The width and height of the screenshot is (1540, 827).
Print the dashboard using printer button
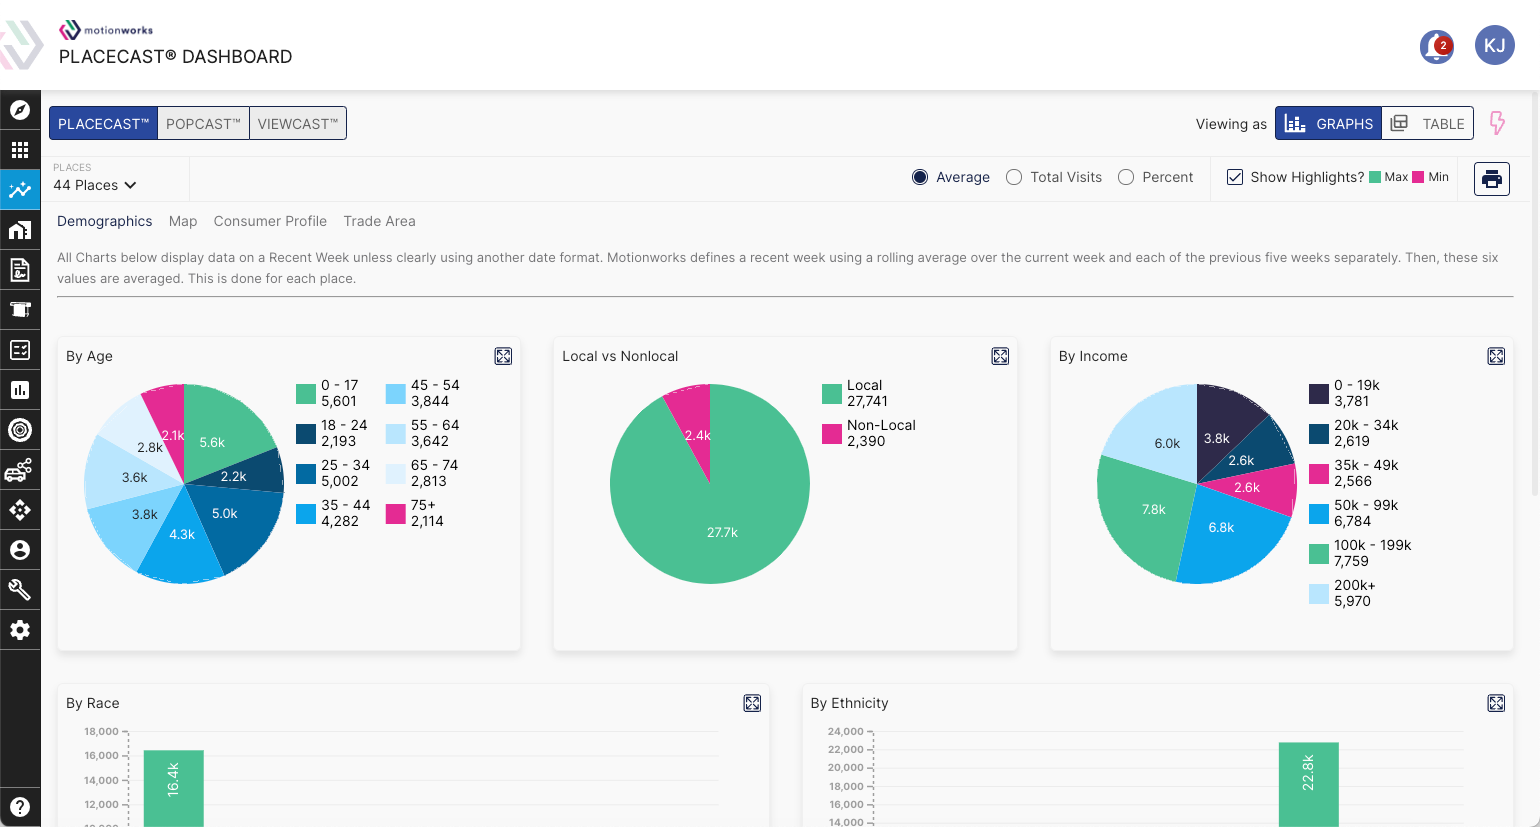[1492, 179]
